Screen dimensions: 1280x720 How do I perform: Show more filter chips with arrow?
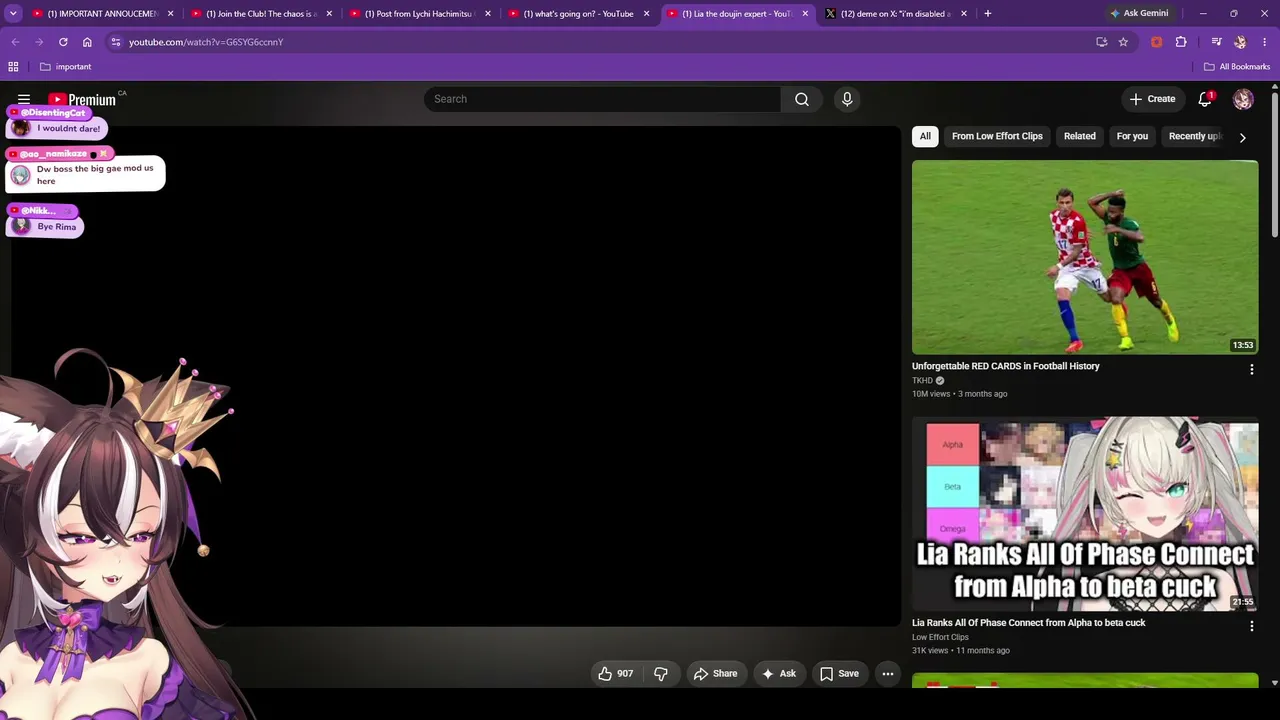(x=1243, y=137)
